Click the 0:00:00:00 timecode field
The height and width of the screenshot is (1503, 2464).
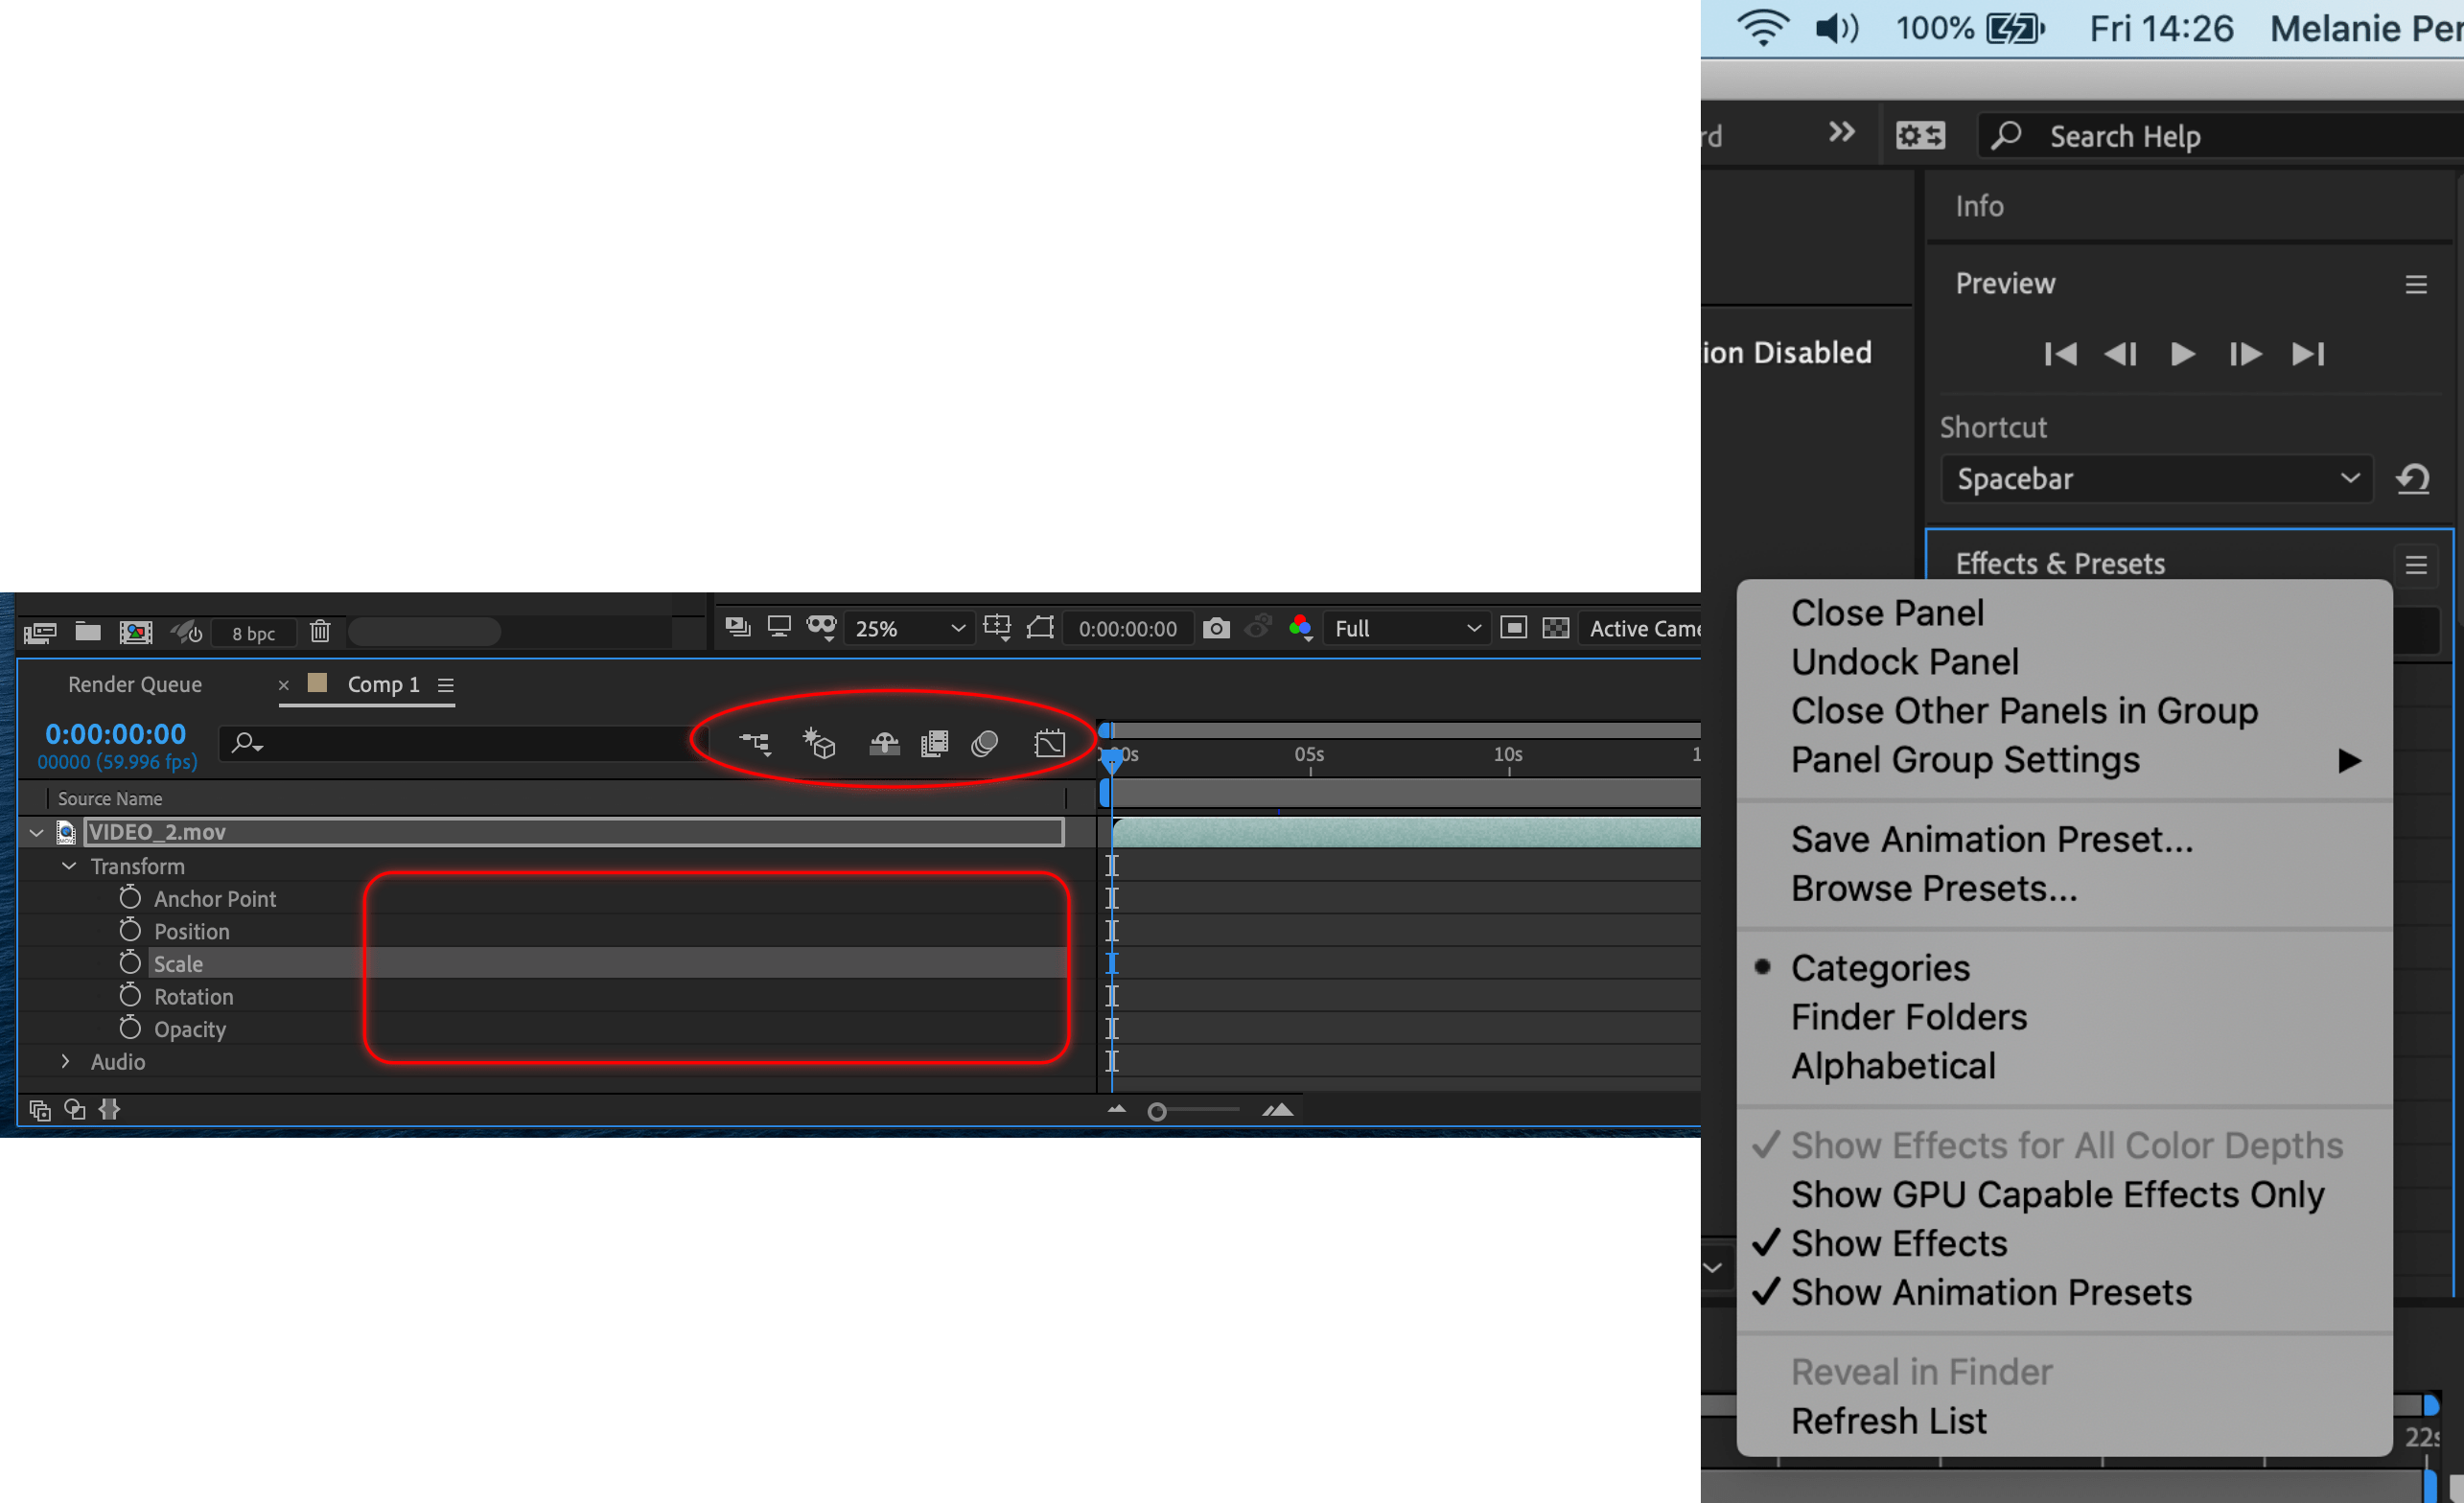[x=114, y=733]
